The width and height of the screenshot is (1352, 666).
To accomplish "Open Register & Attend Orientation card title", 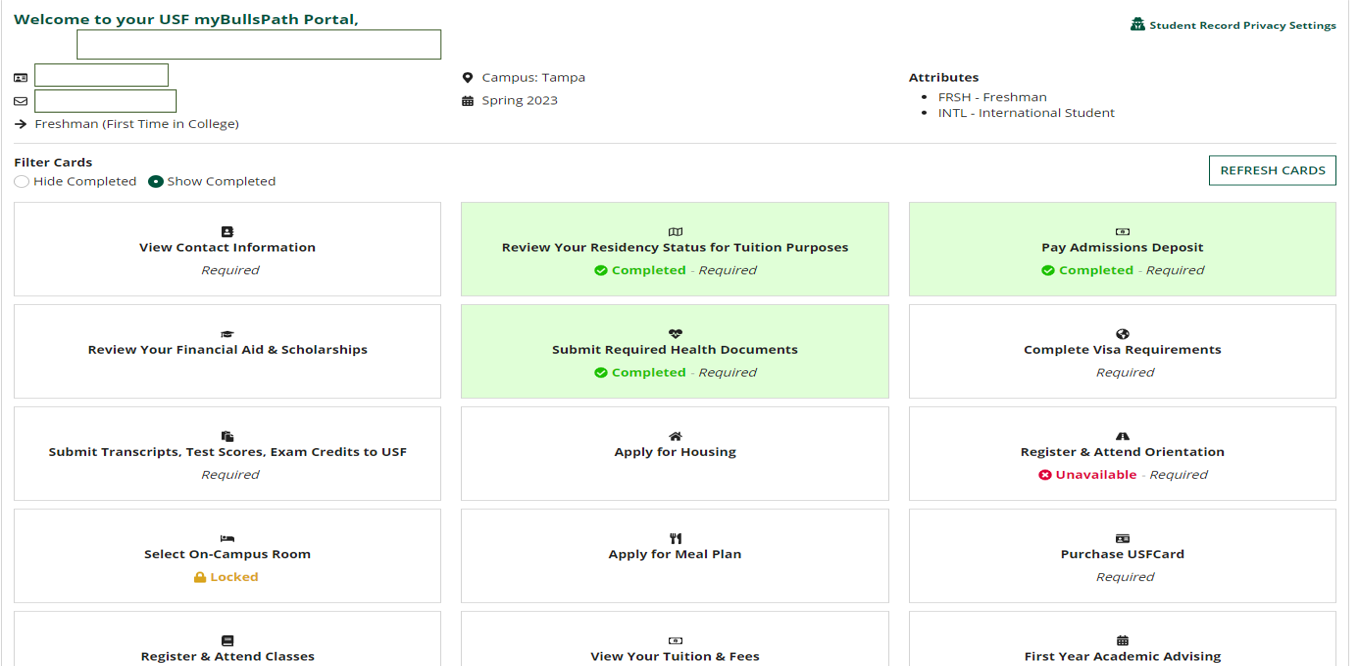I will (1122, 452).
